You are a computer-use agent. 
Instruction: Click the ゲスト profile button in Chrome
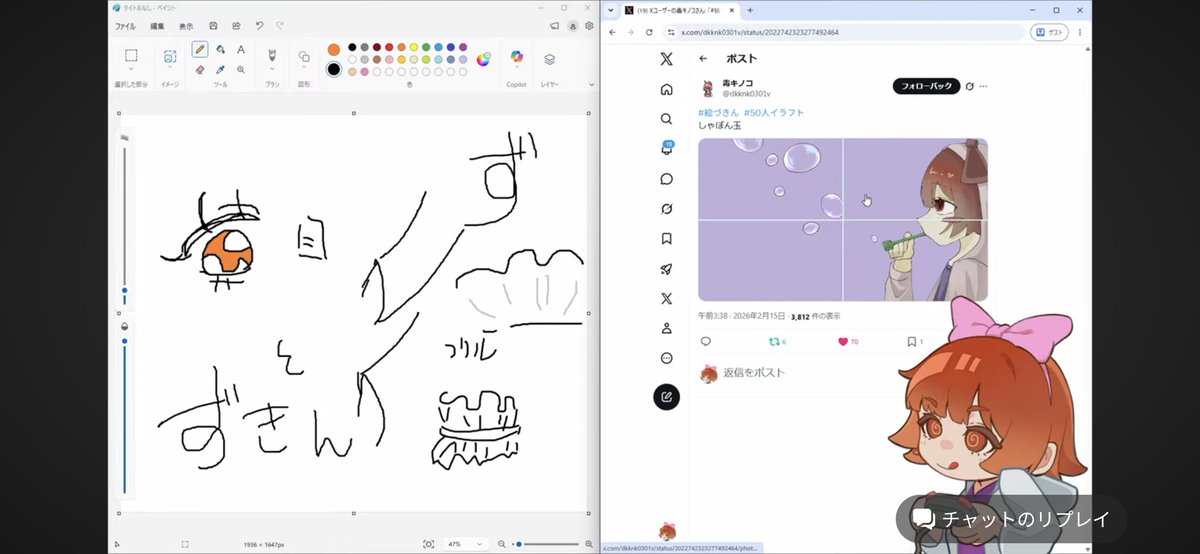(1050, 32)
